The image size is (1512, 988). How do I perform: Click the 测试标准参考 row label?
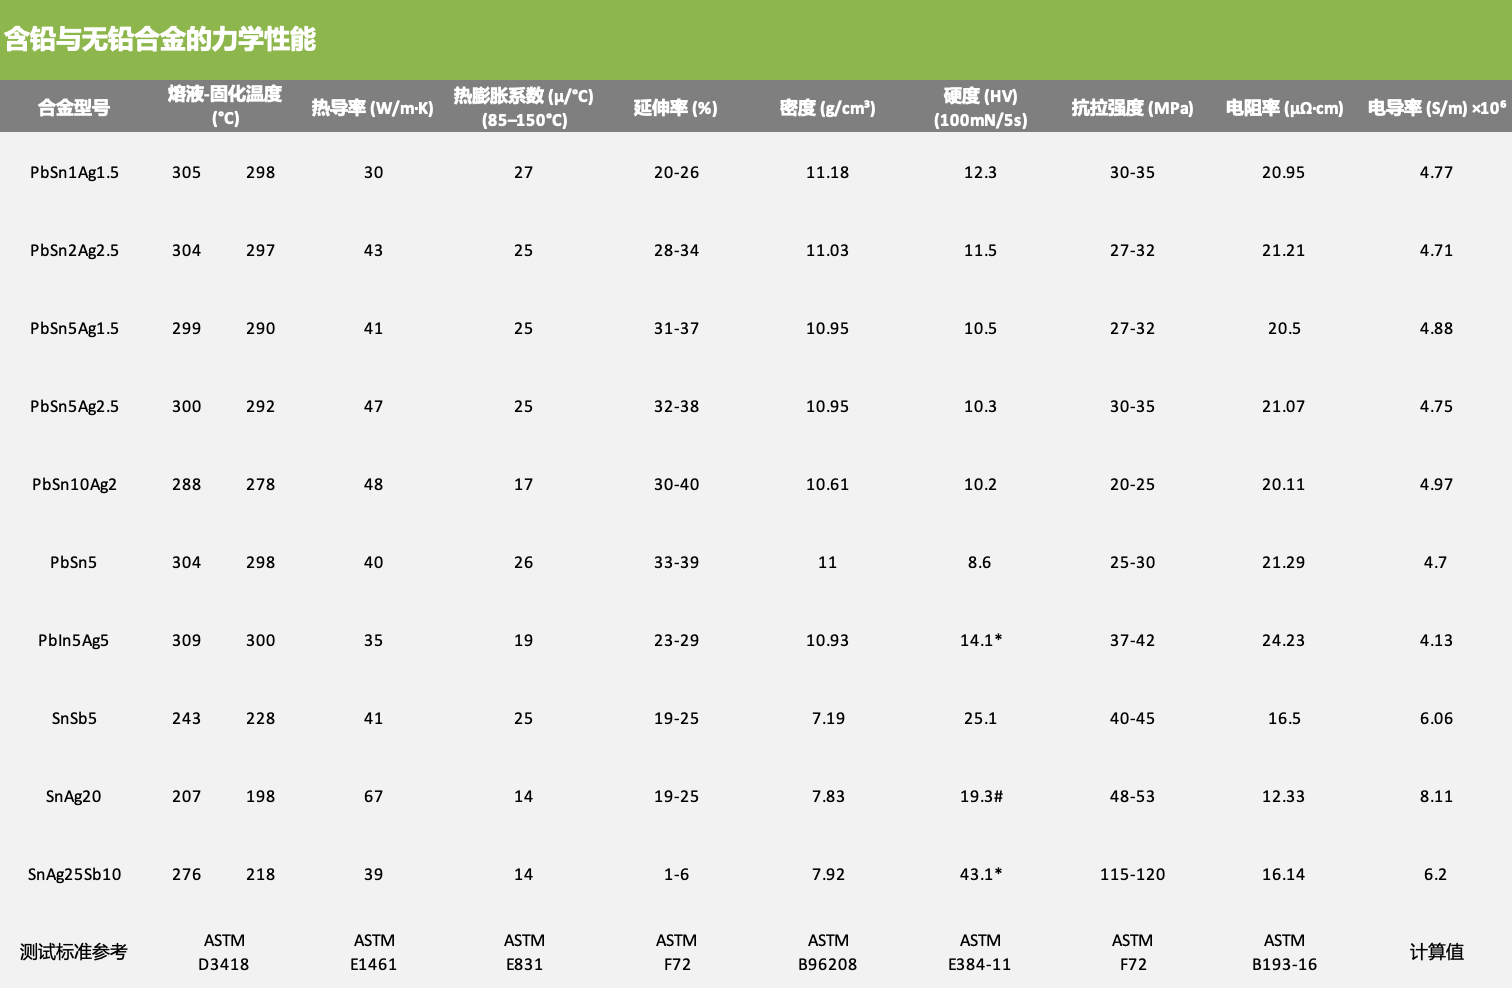74,952
